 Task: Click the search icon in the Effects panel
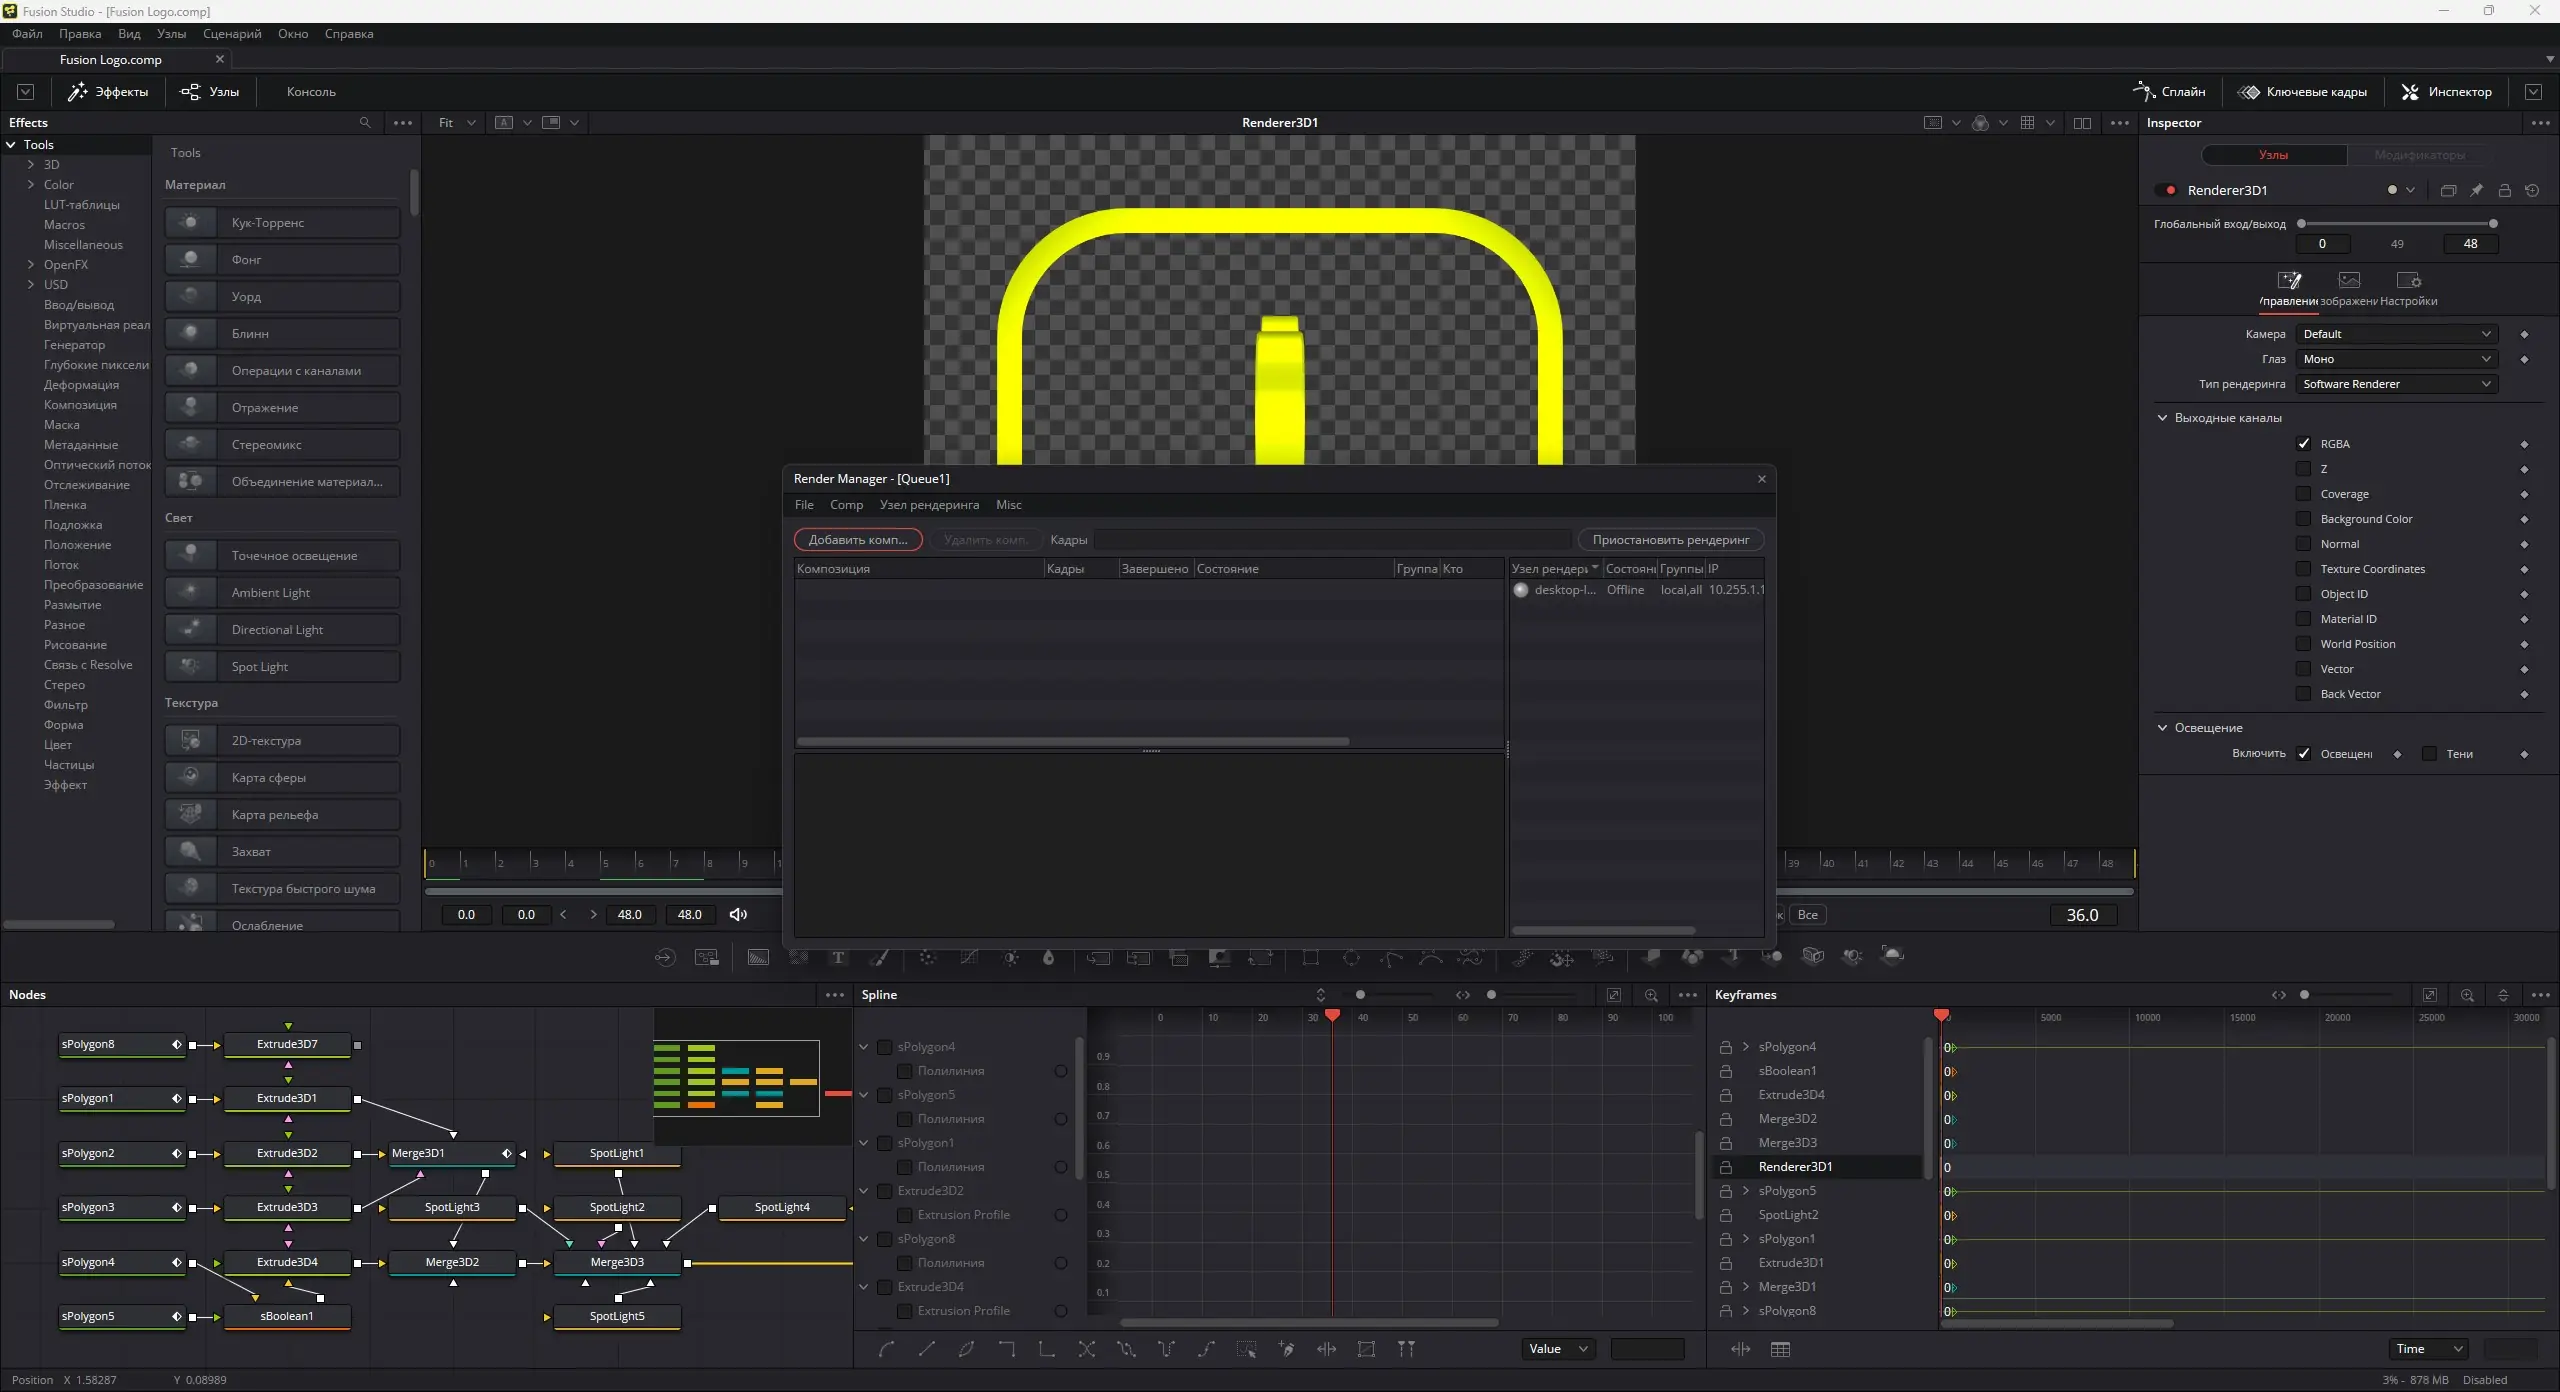point(365,122)
